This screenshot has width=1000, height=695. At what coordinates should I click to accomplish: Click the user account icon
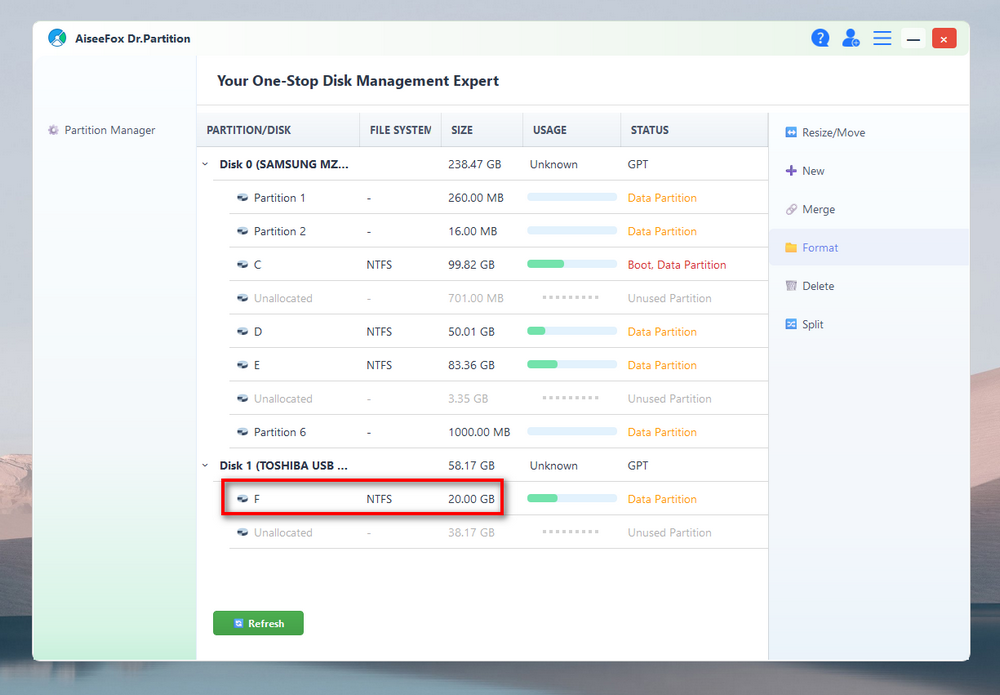tap(851, 38)
